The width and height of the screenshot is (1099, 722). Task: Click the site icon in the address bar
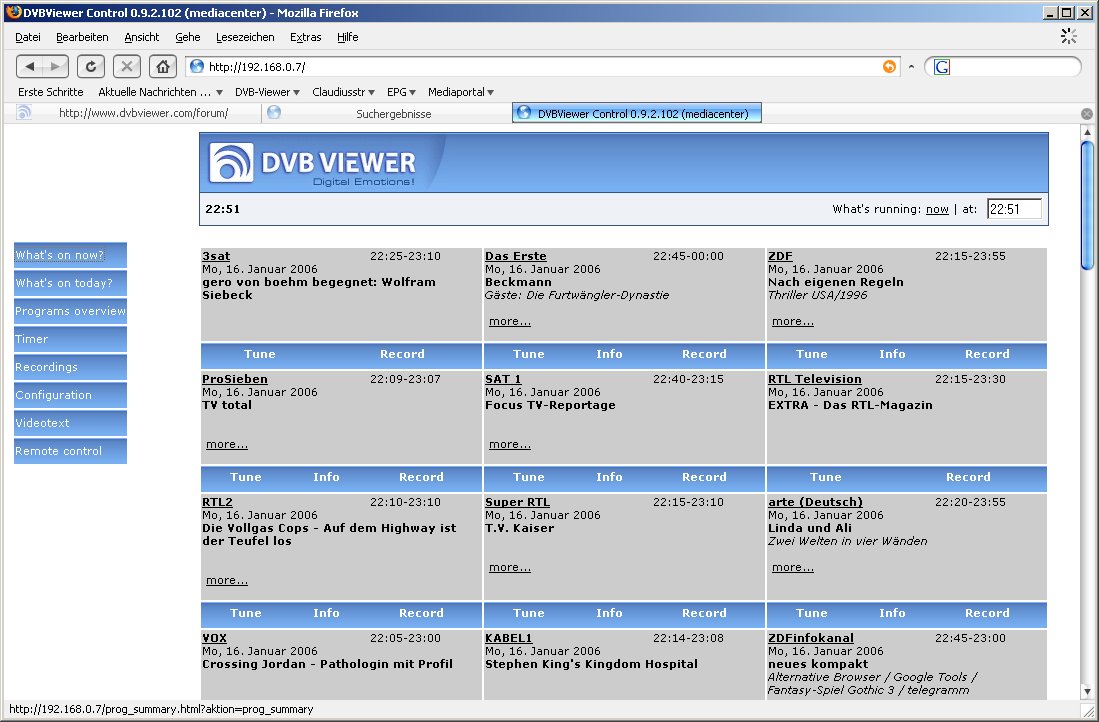click(x=197, y=67)
